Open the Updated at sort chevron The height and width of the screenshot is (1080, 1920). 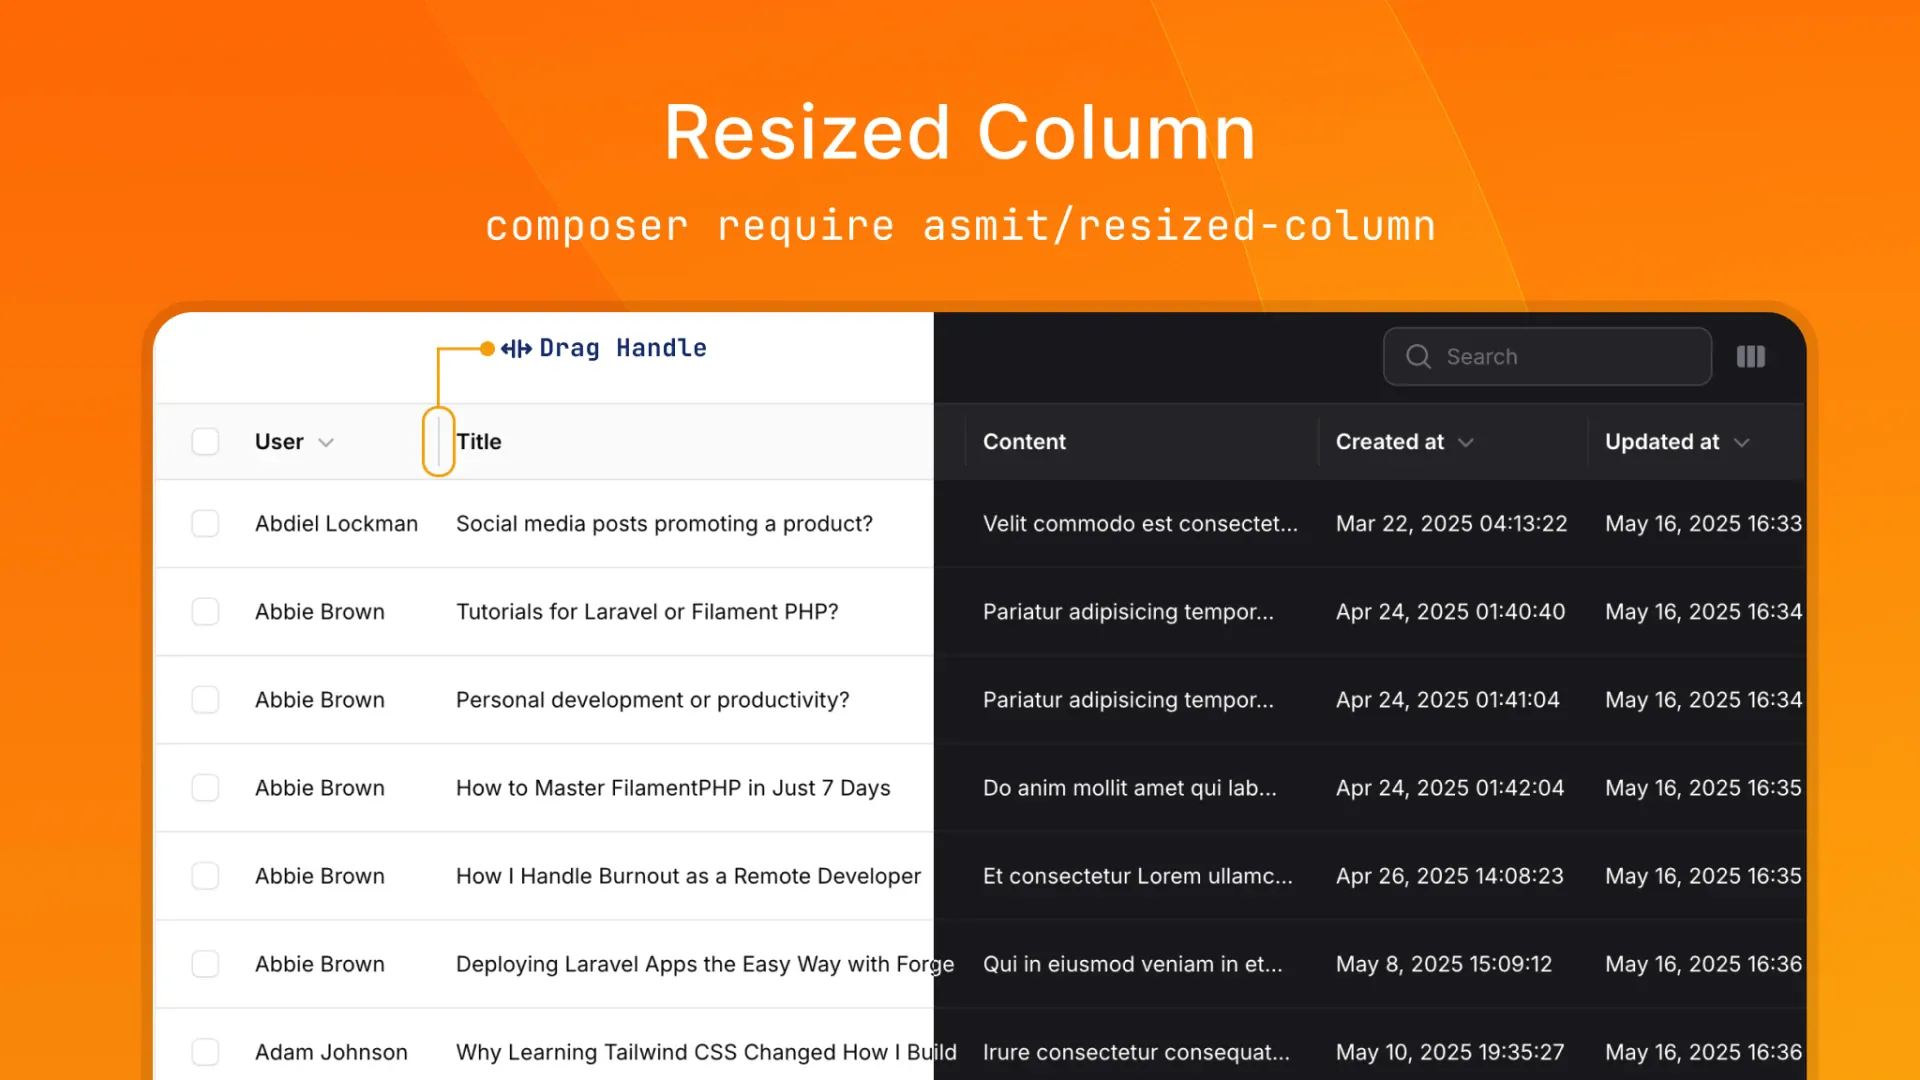(1742, 441)
